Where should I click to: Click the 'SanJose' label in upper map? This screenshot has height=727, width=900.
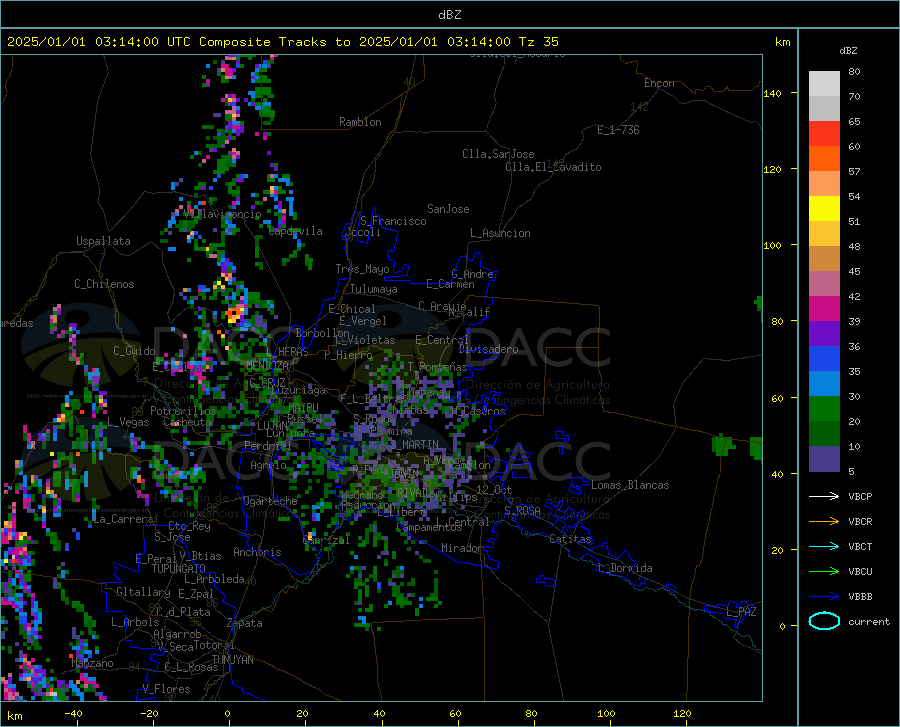[x=448, y=209]
